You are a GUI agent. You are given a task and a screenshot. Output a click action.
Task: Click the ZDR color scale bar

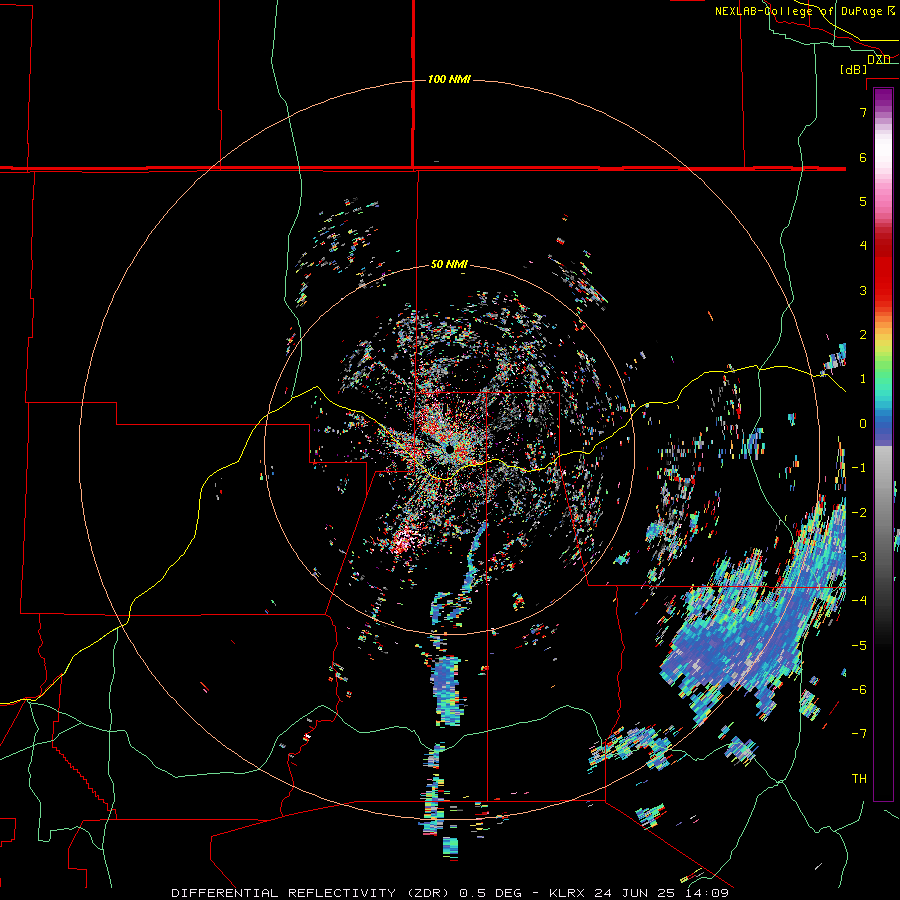click(x=883, y=444)
